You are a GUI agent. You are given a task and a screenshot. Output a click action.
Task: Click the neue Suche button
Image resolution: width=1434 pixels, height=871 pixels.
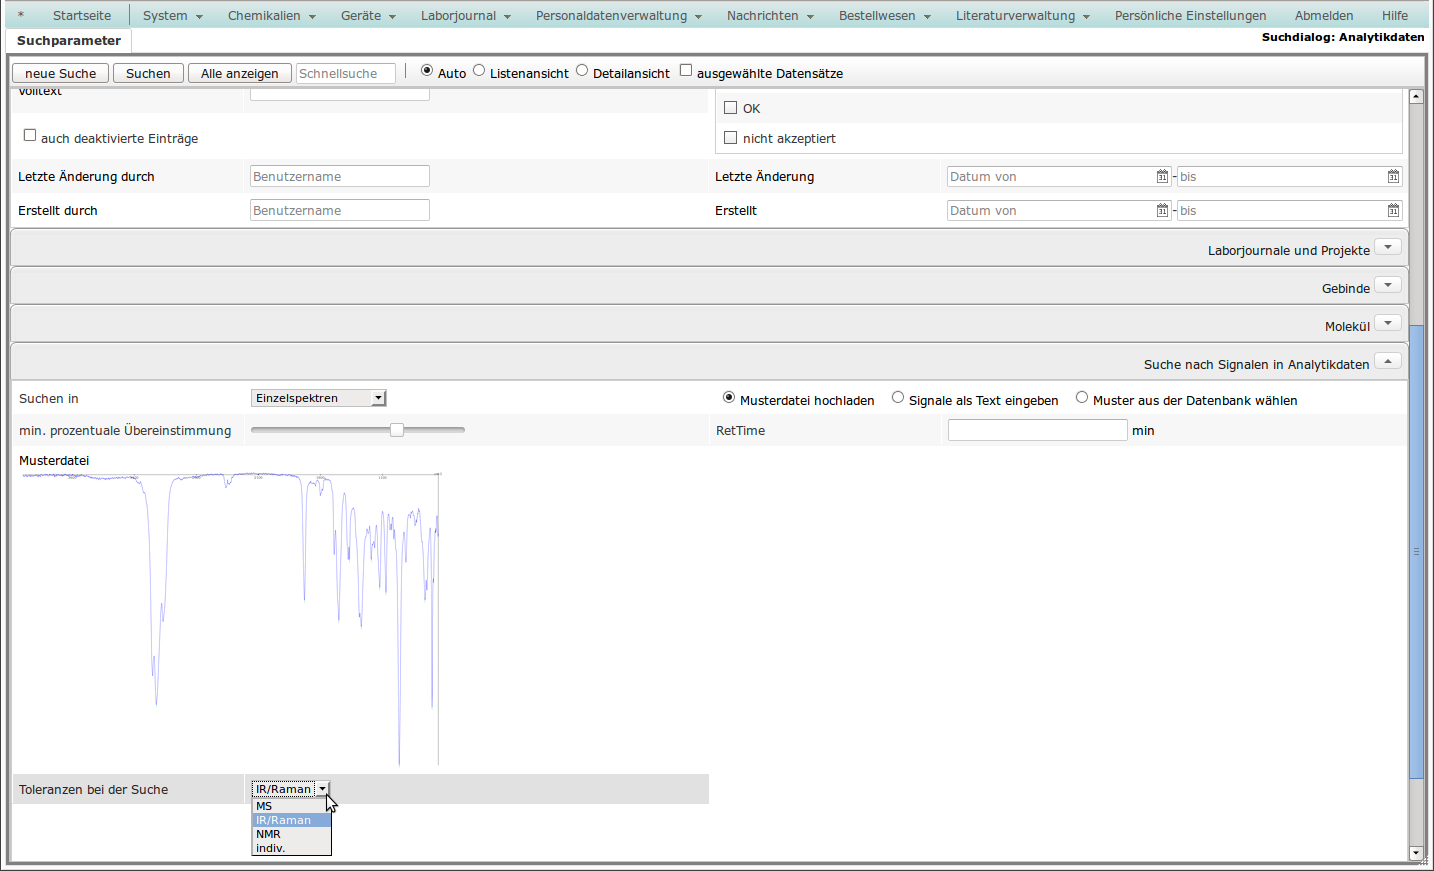(x=60, y=74)
